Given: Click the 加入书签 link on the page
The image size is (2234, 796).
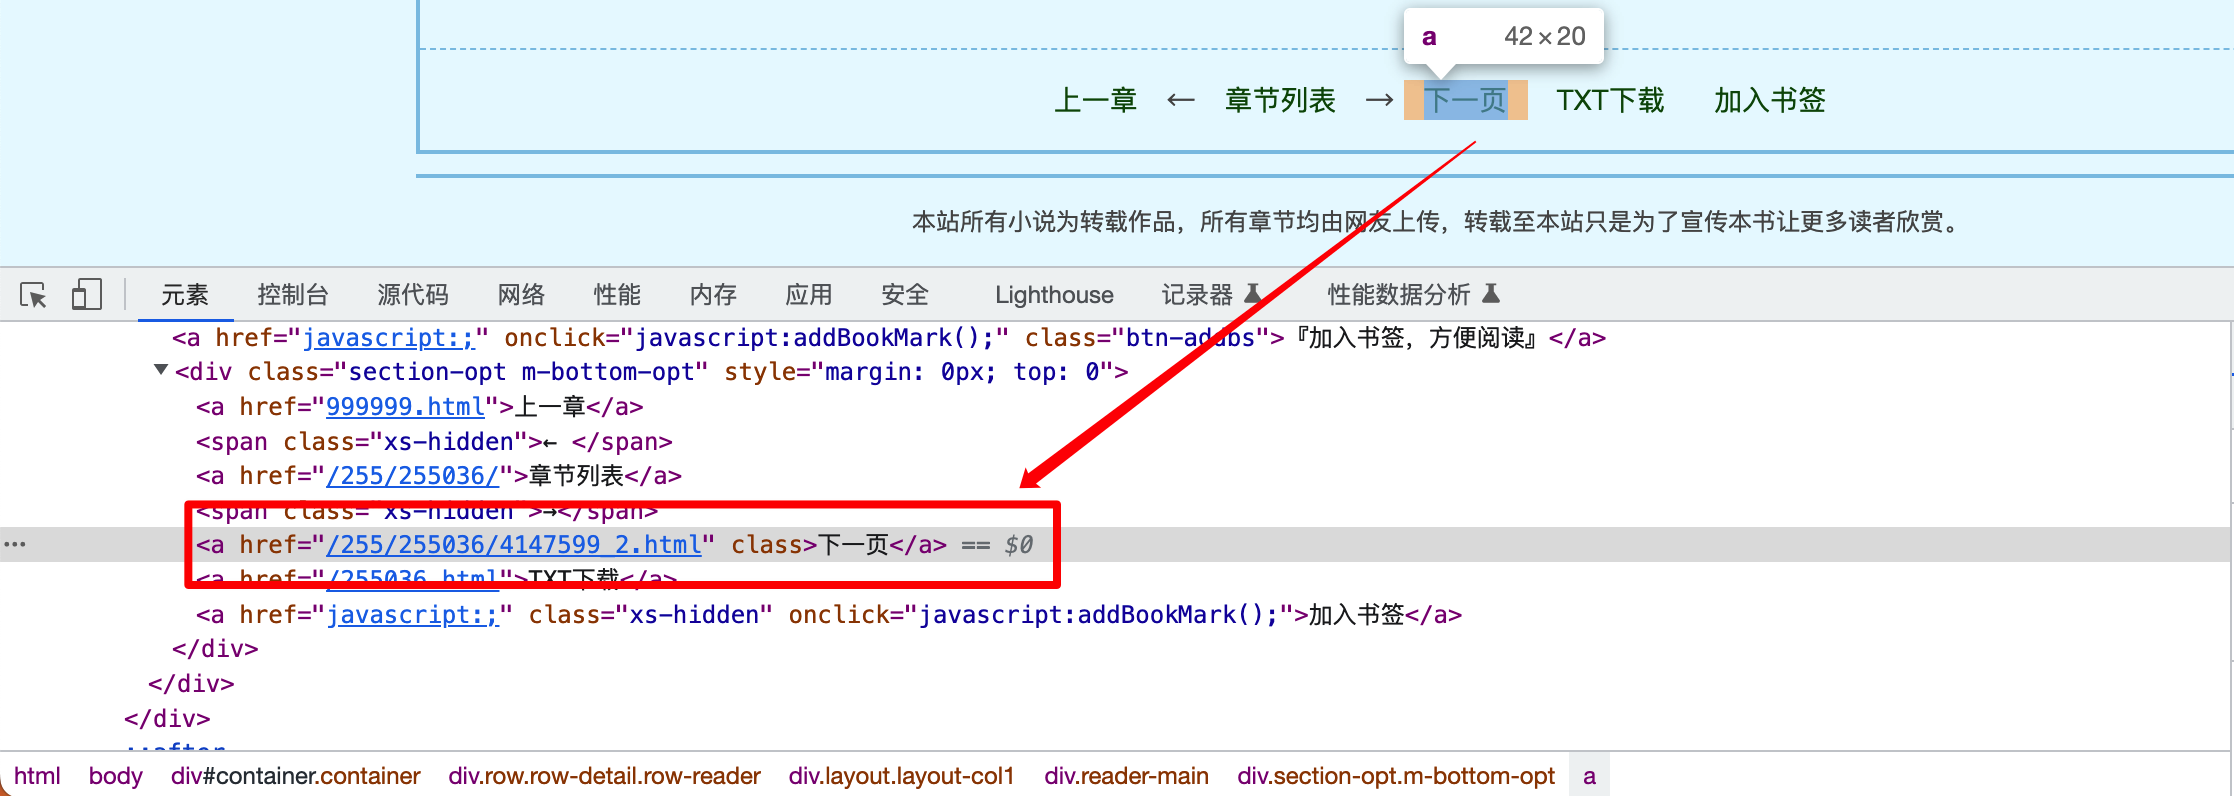Looking at the screenshot, I should tap(1770, 100).
